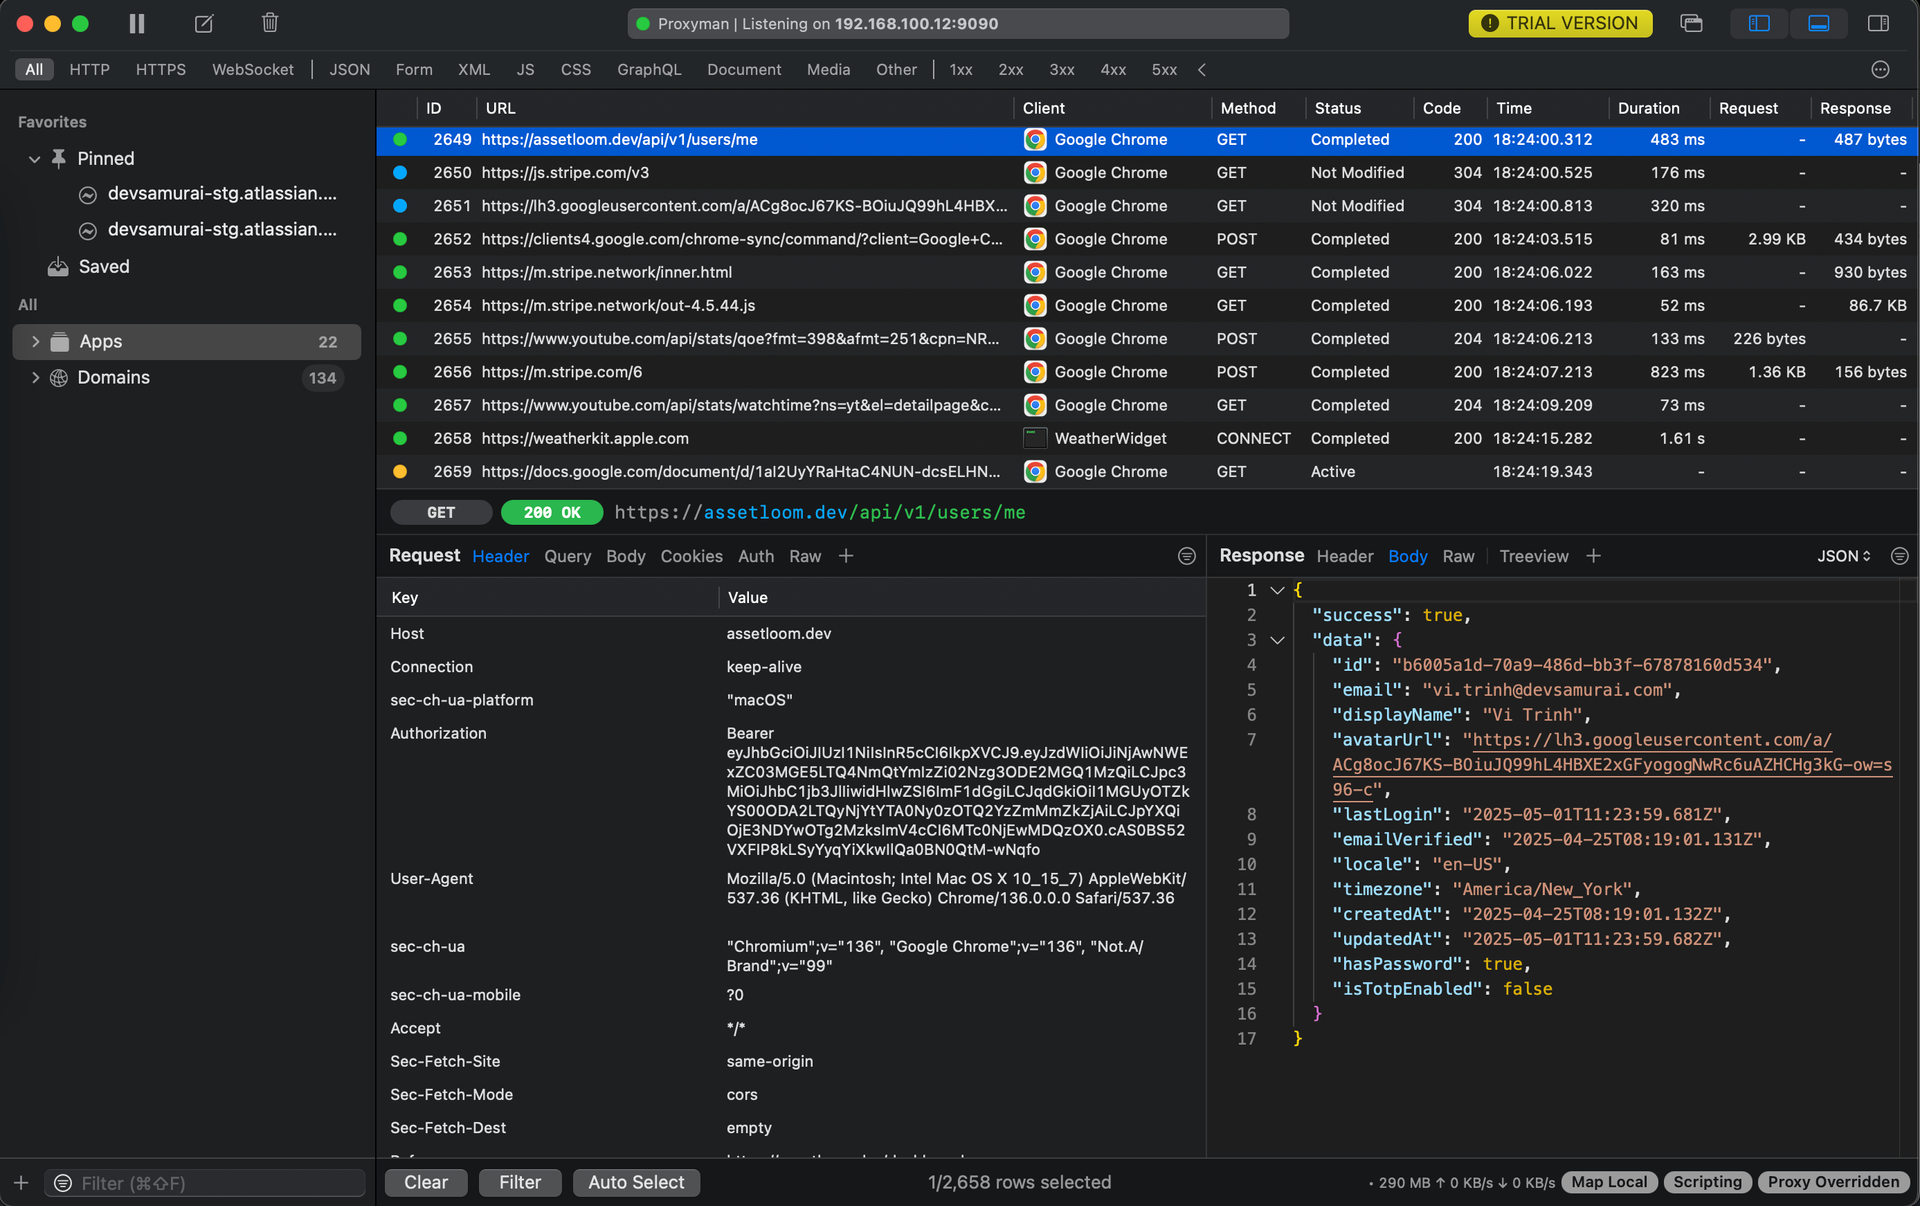Click blue status dot on row 2651
The image size is (1920, 1206).
point(400,206)
